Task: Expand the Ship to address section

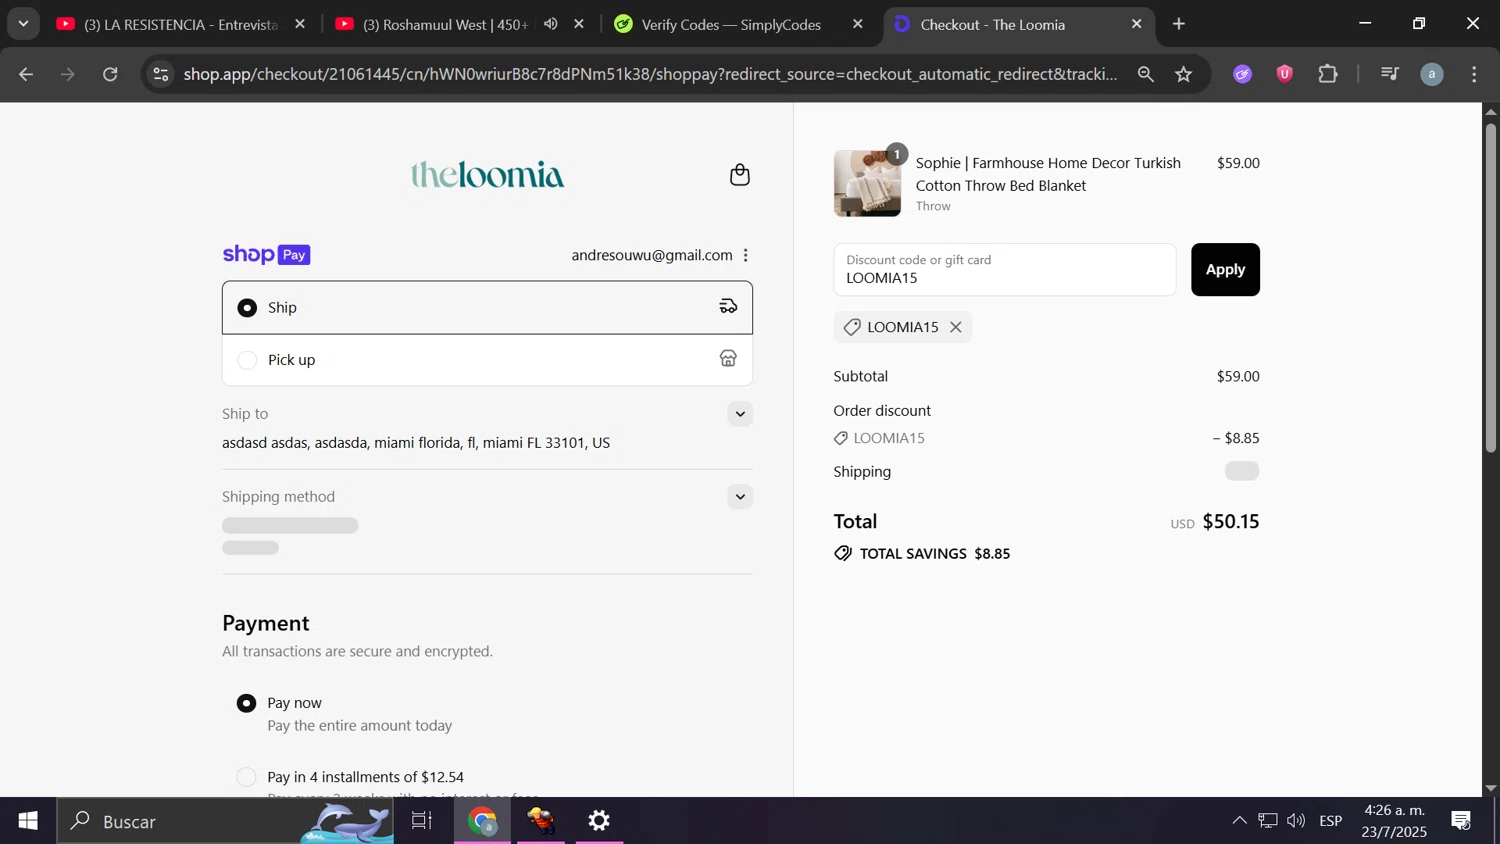Action: [x=740, y=414]
